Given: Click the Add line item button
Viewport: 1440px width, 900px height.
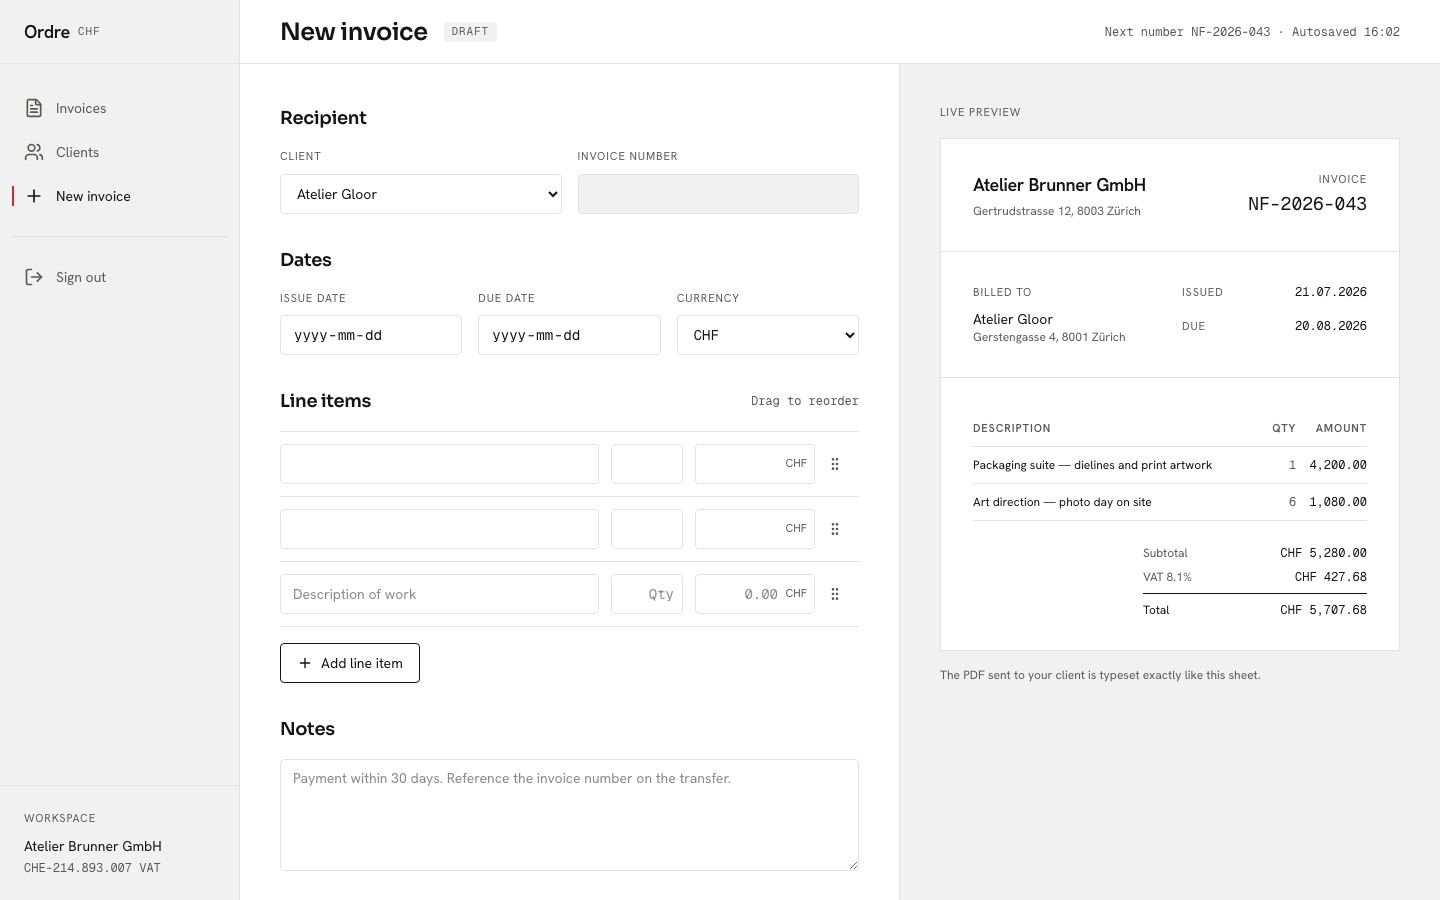Looking at the screenshot, I should [350, 663].
